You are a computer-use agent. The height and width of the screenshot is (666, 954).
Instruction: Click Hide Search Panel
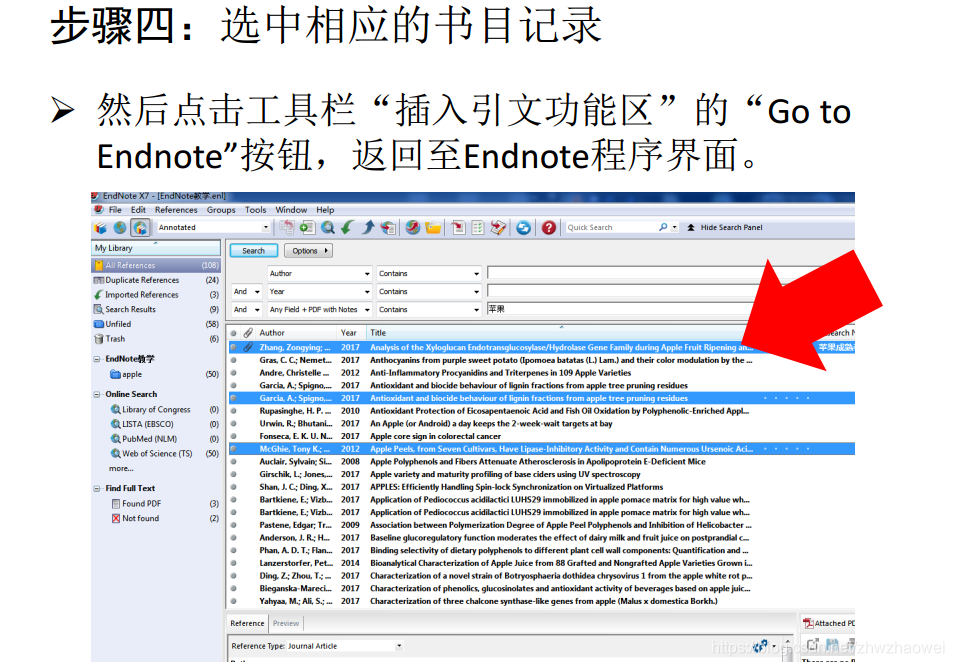pos(725,227)
